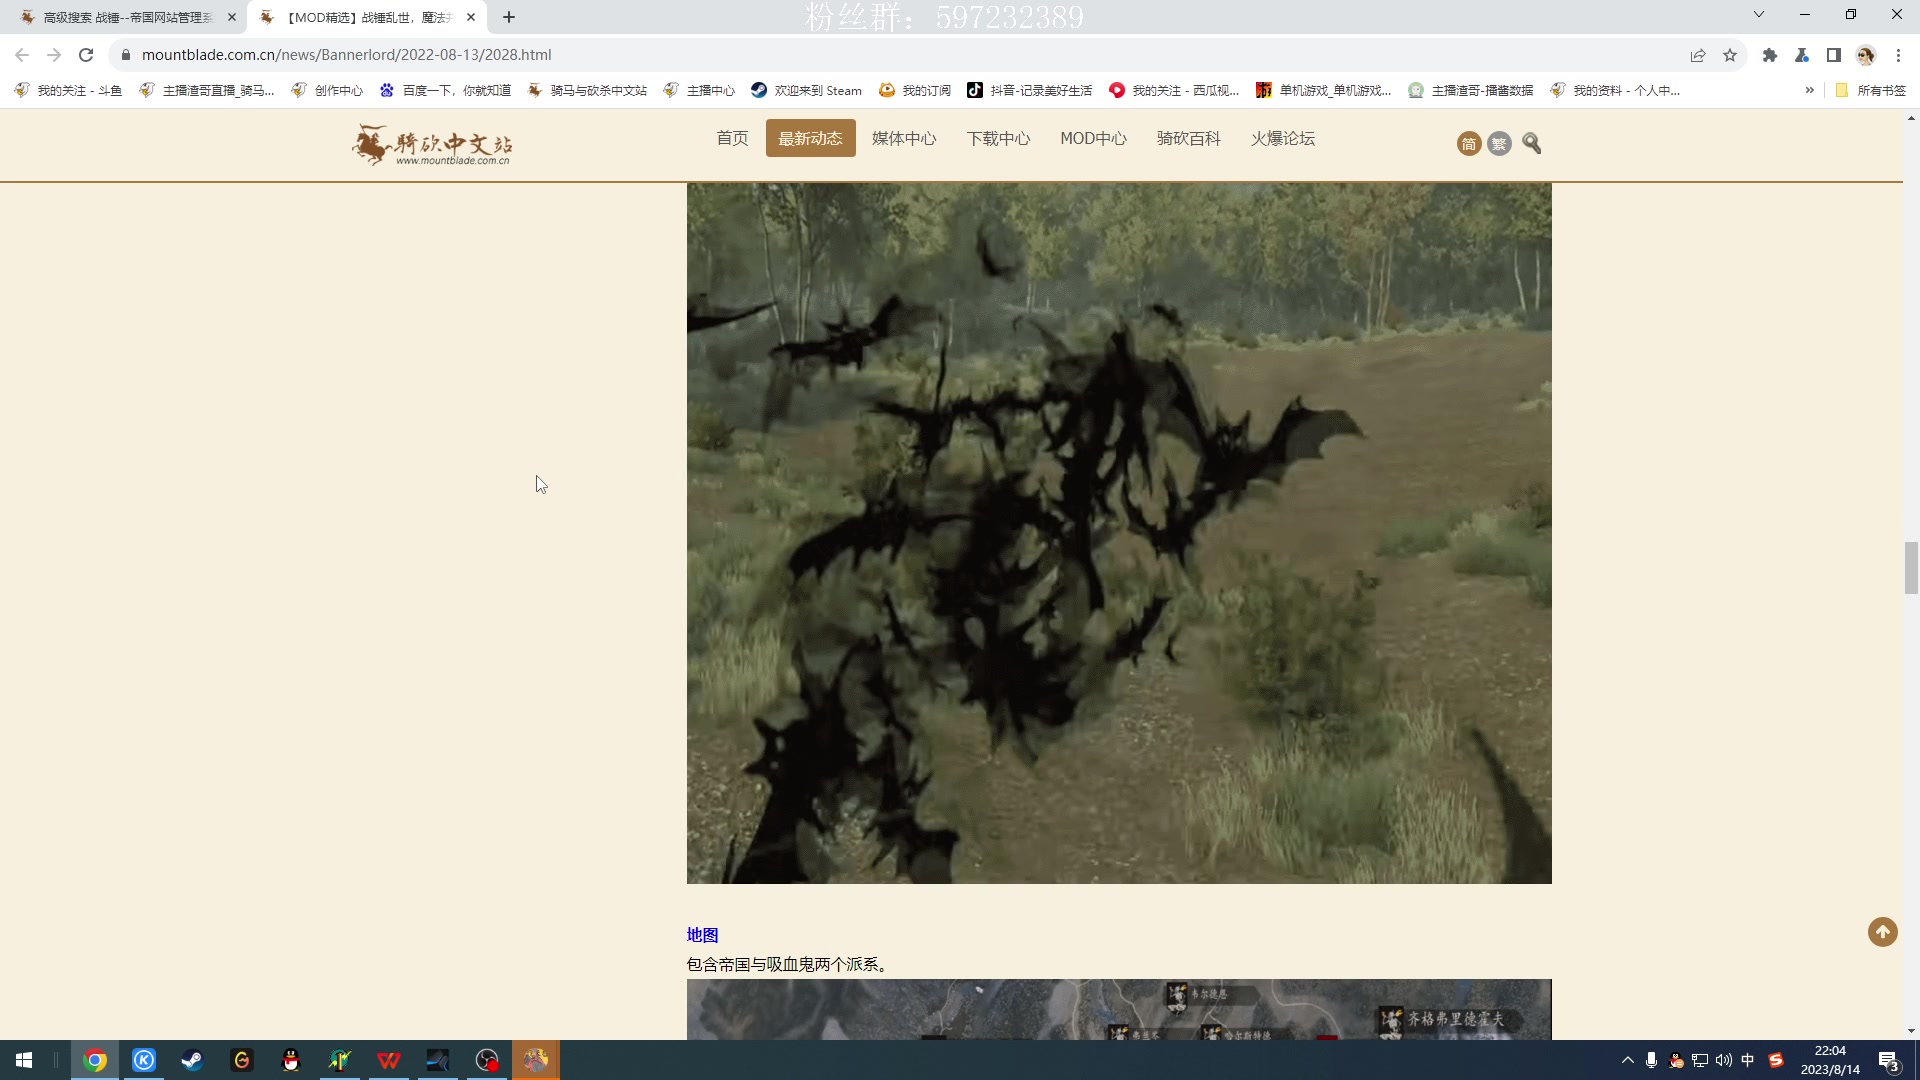
Task: Open the 所有书签 folder
Action: [1871, 90]
